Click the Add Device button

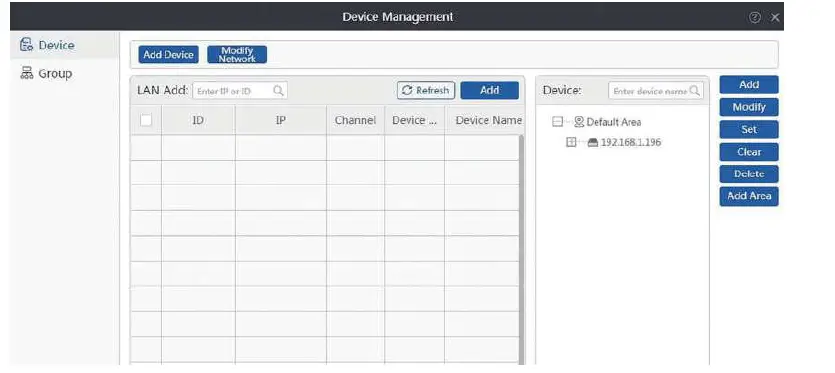point(168,54)
